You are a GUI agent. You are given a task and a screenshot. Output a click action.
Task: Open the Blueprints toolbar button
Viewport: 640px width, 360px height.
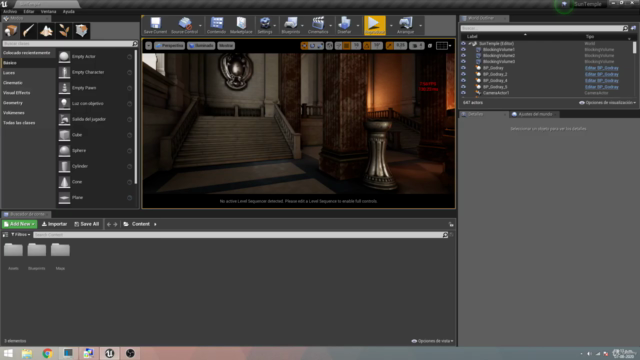click(x=291, y=25)
